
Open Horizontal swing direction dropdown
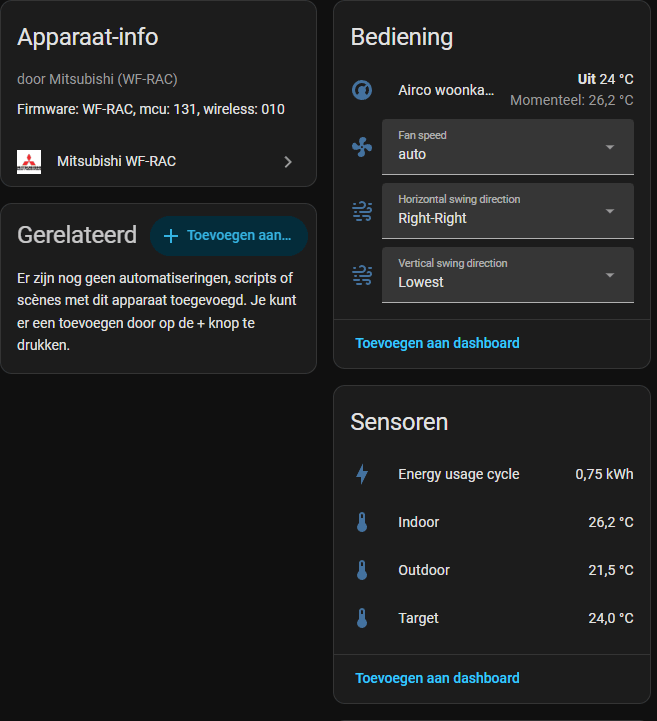point(508,211)
